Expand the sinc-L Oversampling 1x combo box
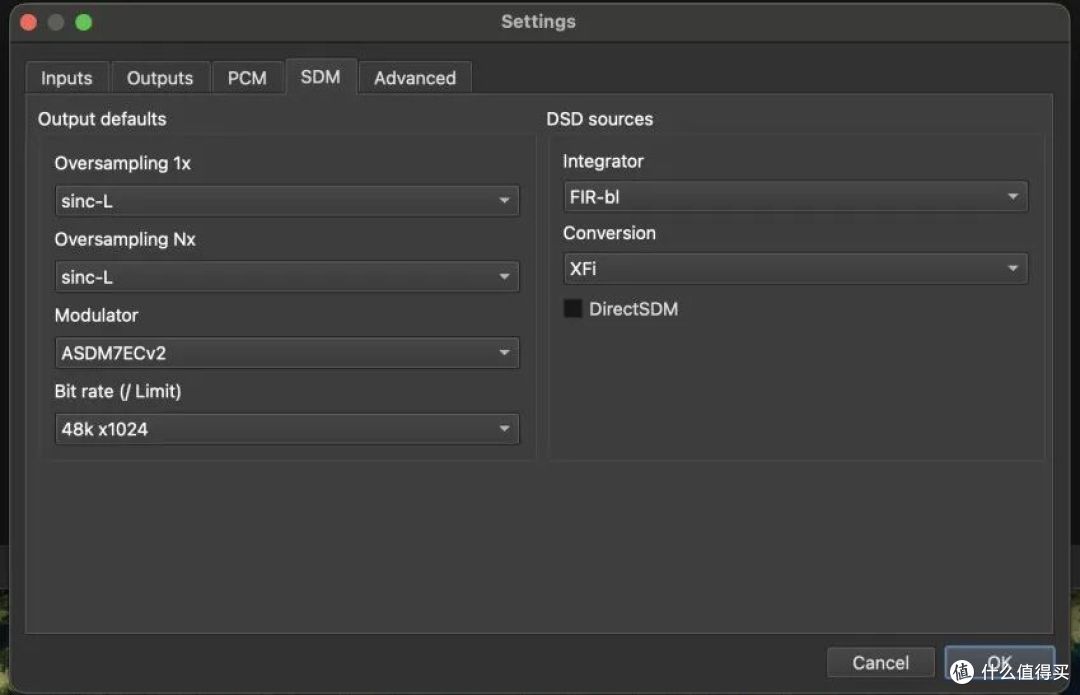 (x=287, y=201)
